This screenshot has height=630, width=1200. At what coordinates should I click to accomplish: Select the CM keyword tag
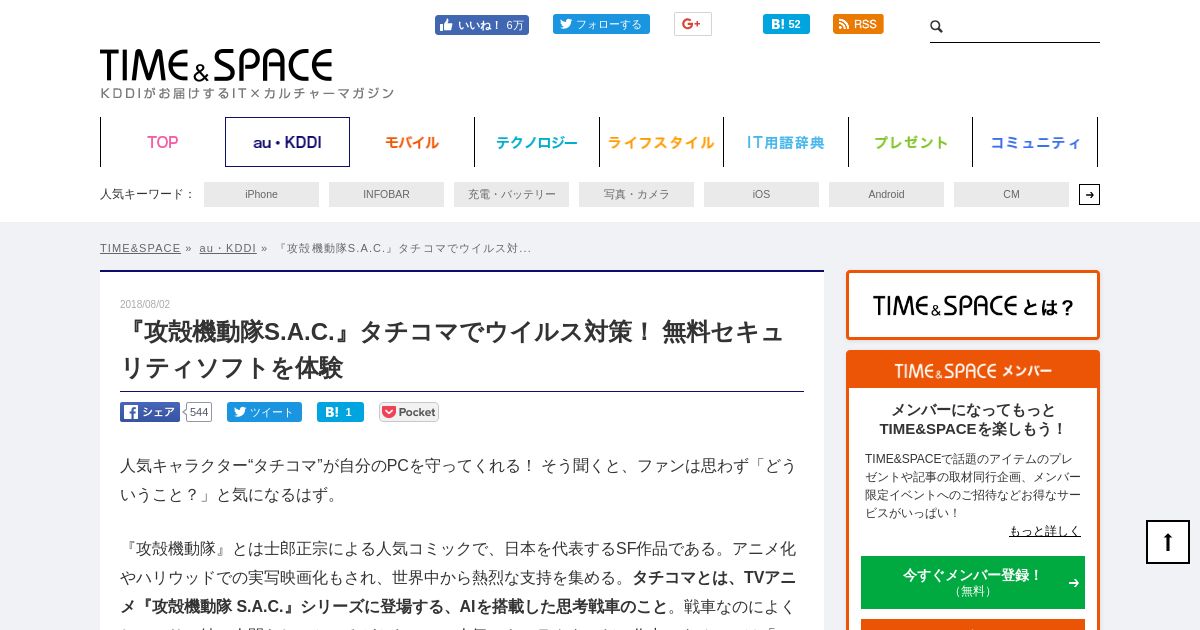point(1011,194)
